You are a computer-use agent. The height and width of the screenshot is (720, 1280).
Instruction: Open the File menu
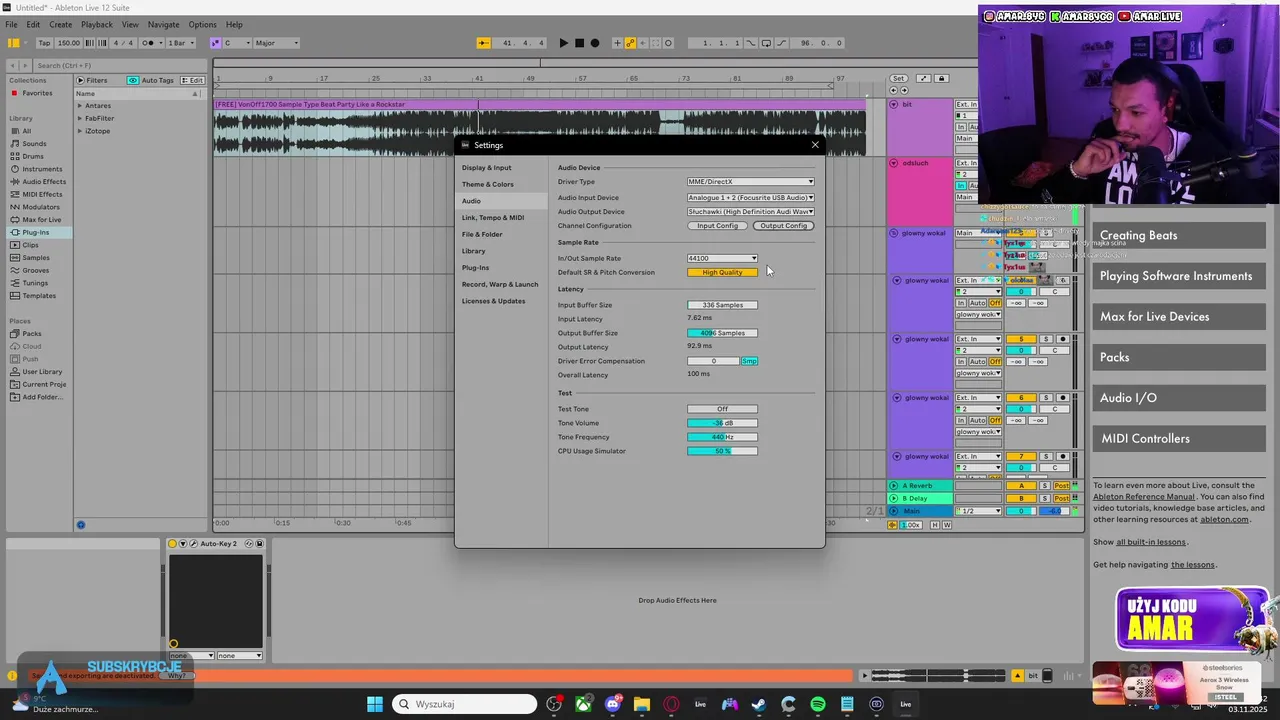(11, 24)
